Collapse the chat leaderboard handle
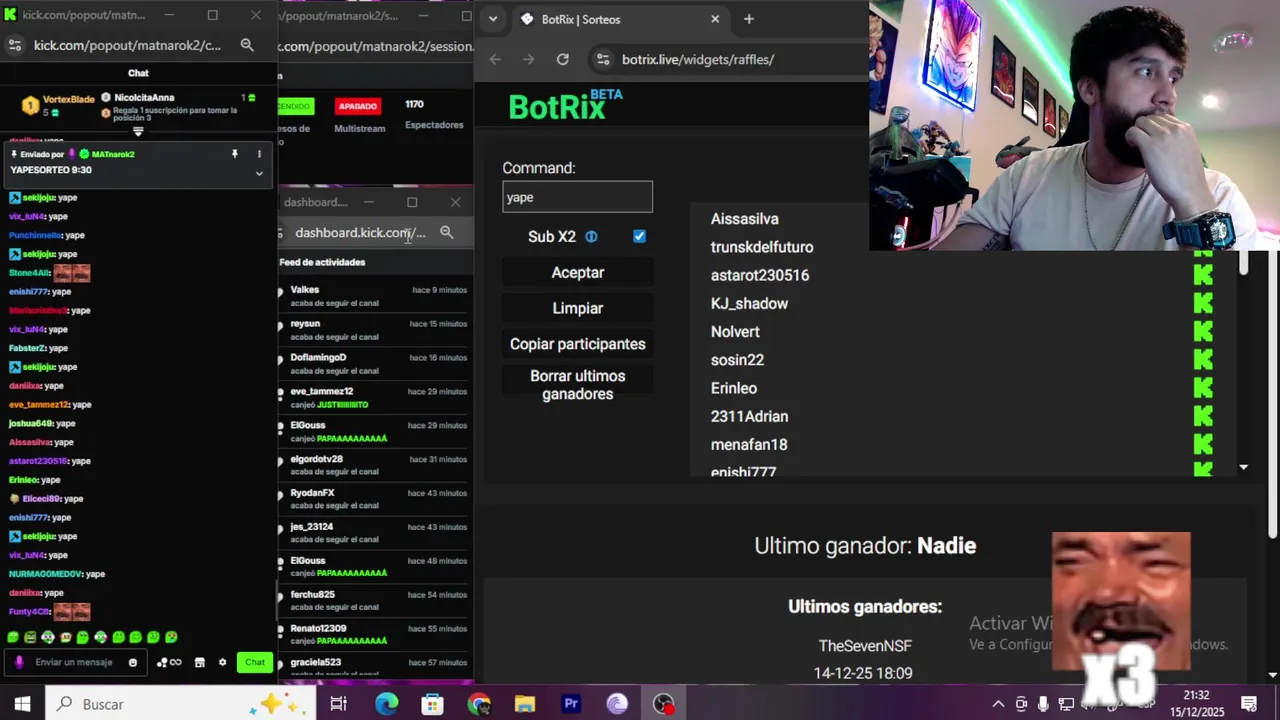 (x=138, y=131)
